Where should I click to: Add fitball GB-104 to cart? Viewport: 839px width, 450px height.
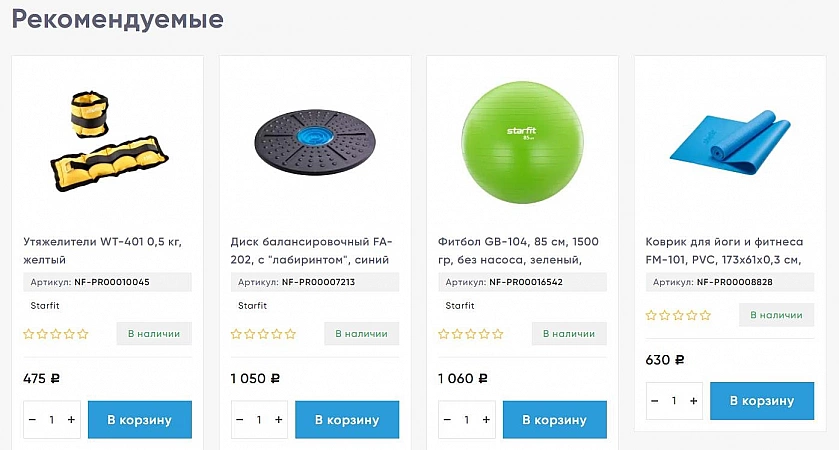point(555,420)
